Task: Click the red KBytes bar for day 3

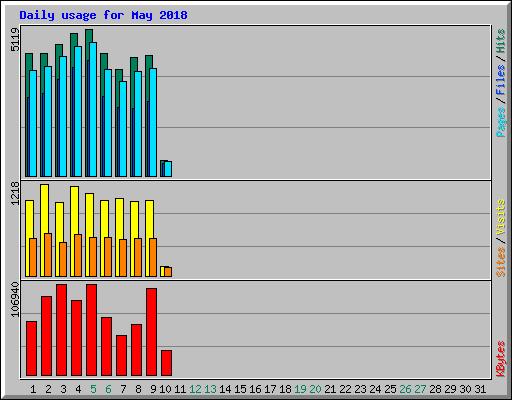Action: click(61, 330)
